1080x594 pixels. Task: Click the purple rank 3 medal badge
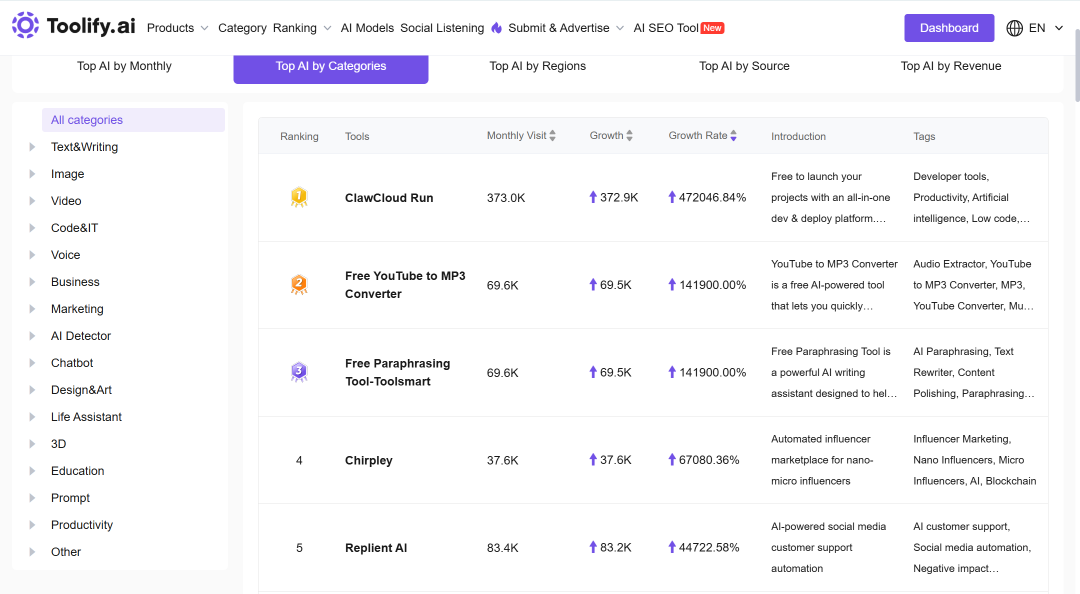(x=299, y=372)
